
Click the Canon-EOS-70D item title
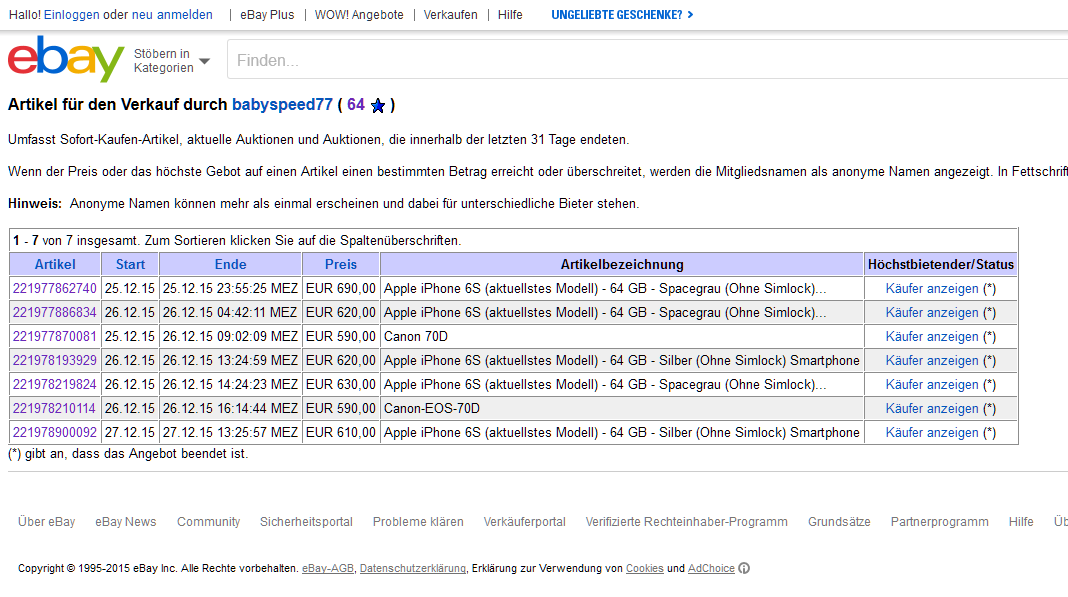(x=432, y=408)
